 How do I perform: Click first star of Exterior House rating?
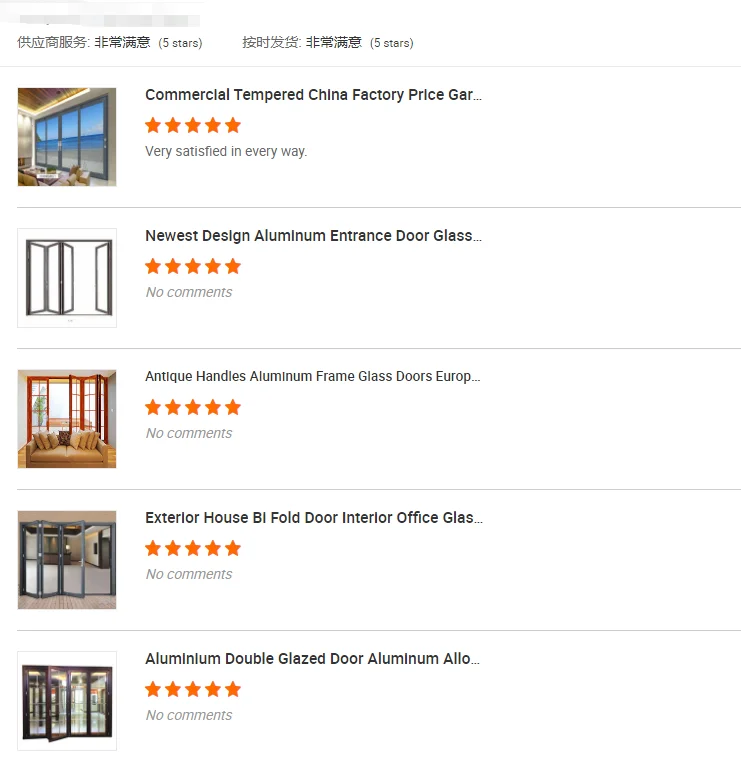tap(153, 548)
